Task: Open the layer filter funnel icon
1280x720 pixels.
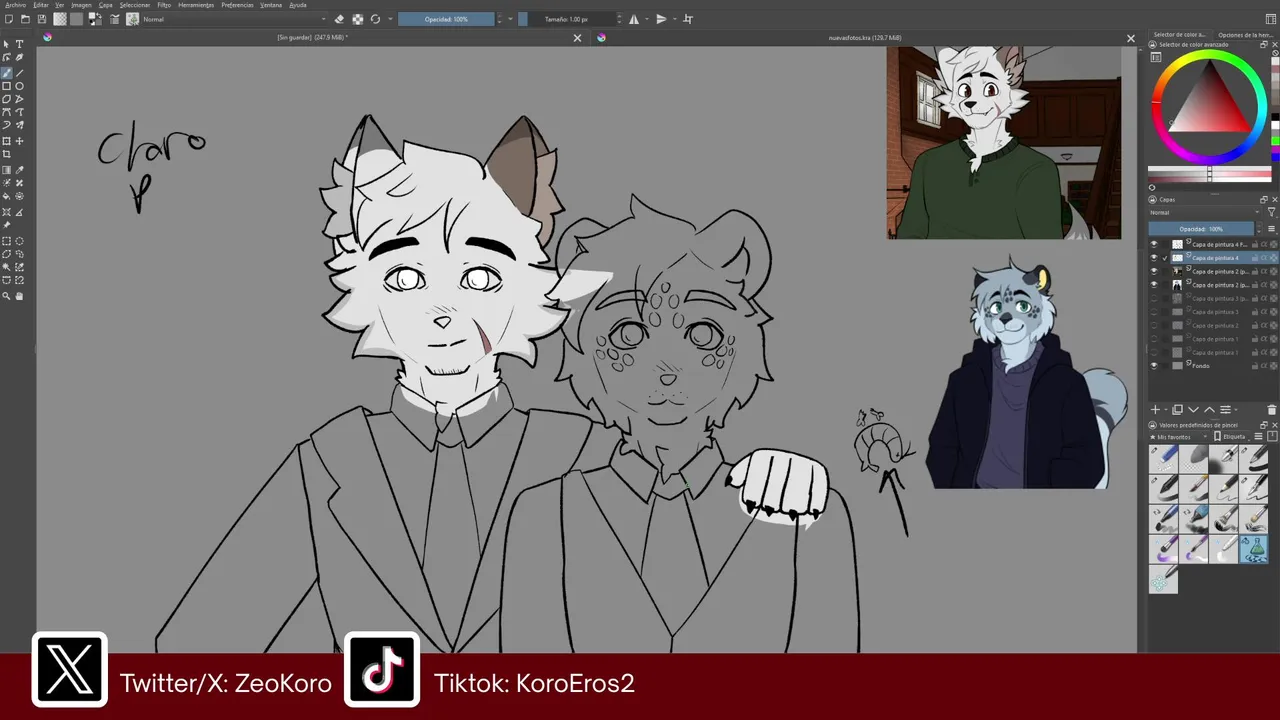Action: pyautogui.click(x=1272, y=212)
